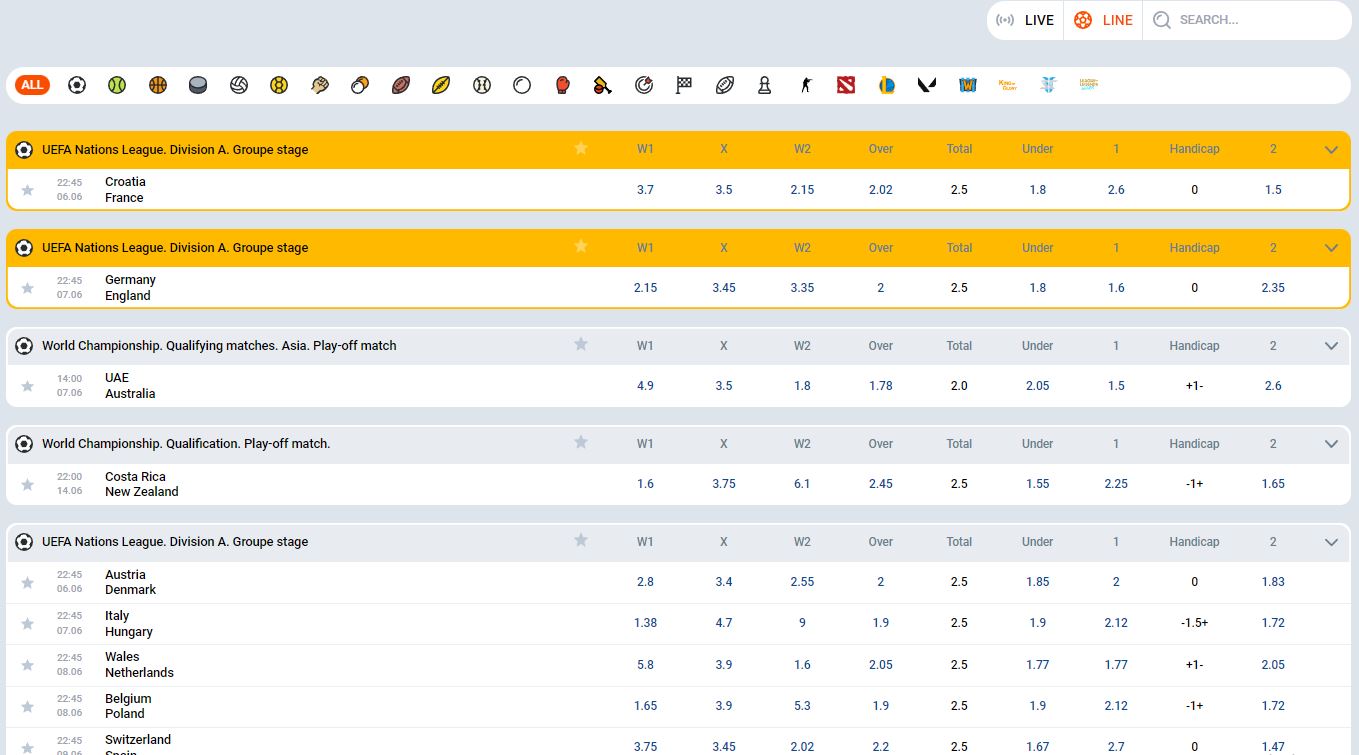Image resolution: width=1359 pixels, height=755 pixels.
Task: Choose the boxing glove sport icon
Action: [562, 85]
